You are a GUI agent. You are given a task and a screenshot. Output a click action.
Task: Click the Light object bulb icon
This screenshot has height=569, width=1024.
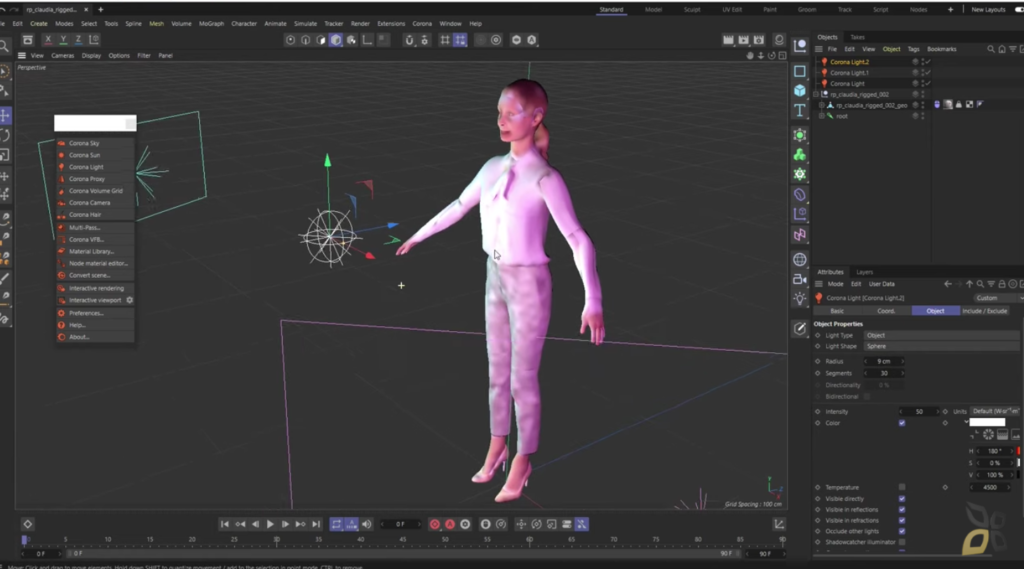pos(799,299)
